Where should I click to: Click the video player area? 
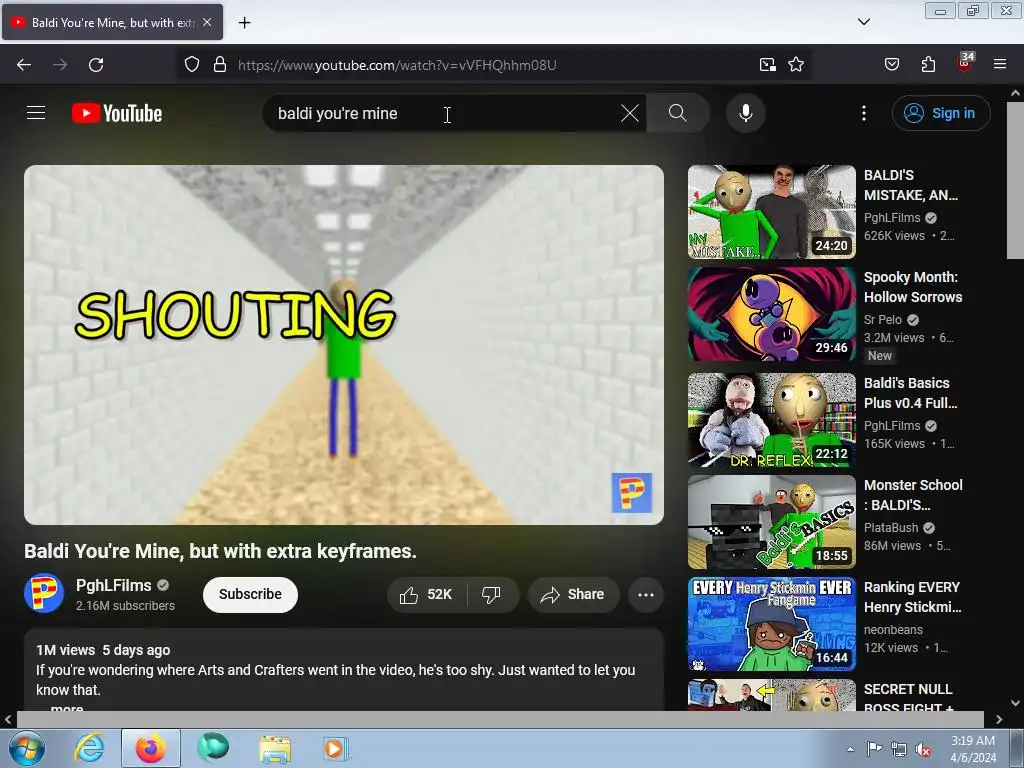coord(344,345)
